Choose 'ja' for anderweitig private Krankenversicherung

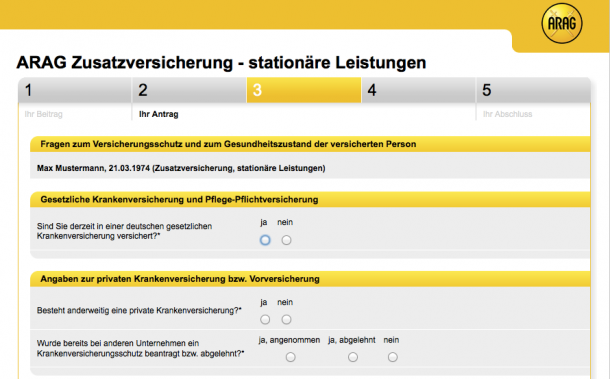[265, 319]
